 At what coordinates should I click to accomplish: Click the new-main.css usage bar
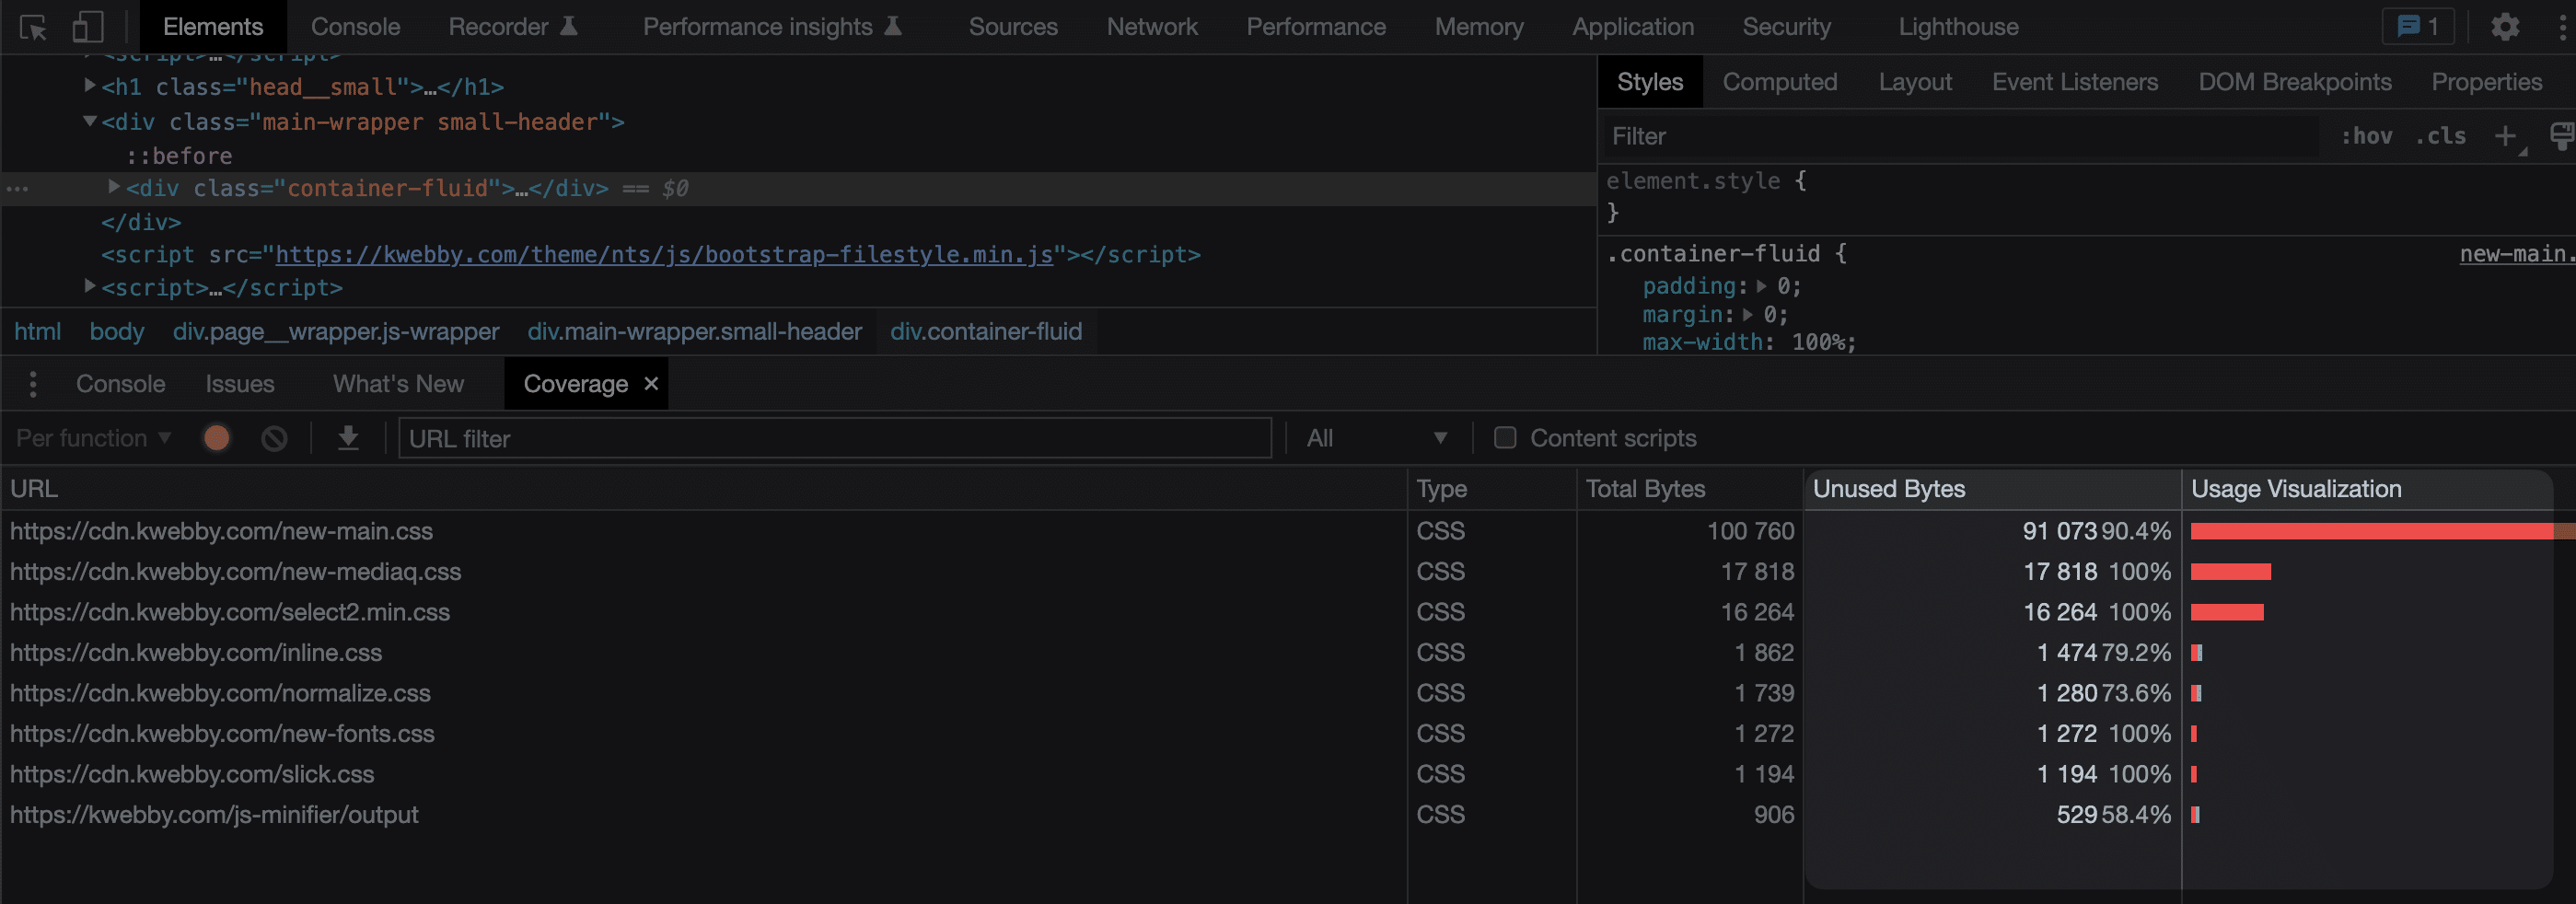[2383, 531]
